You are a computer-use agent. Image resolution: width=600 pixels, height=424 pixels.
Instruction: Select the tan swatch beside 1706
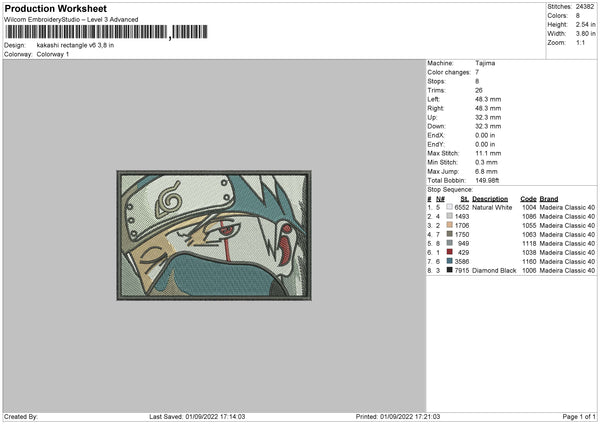tap(449, 225)
